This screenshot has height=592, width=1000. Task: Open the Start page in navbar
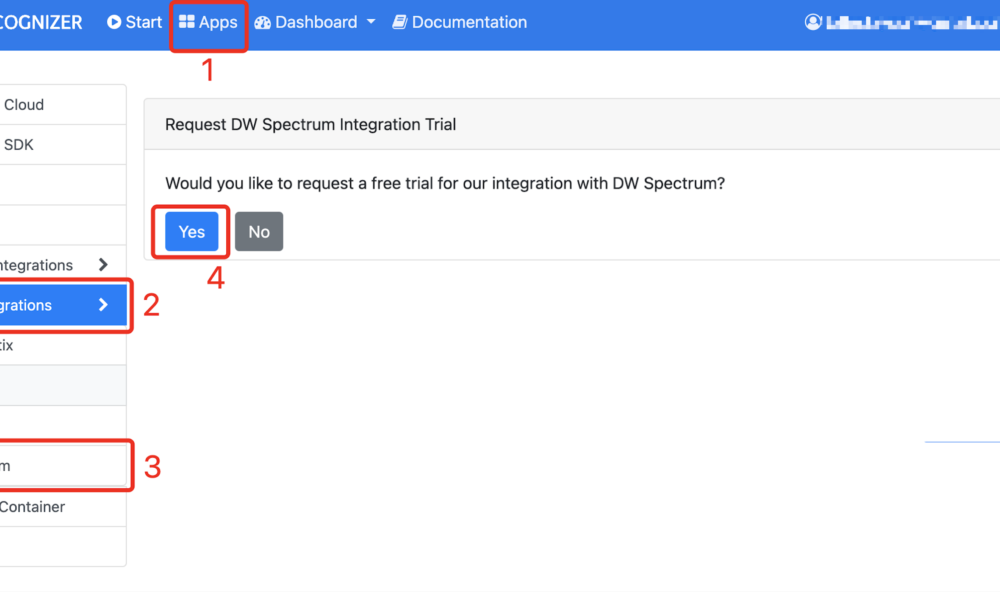click(x=135, y=22)
